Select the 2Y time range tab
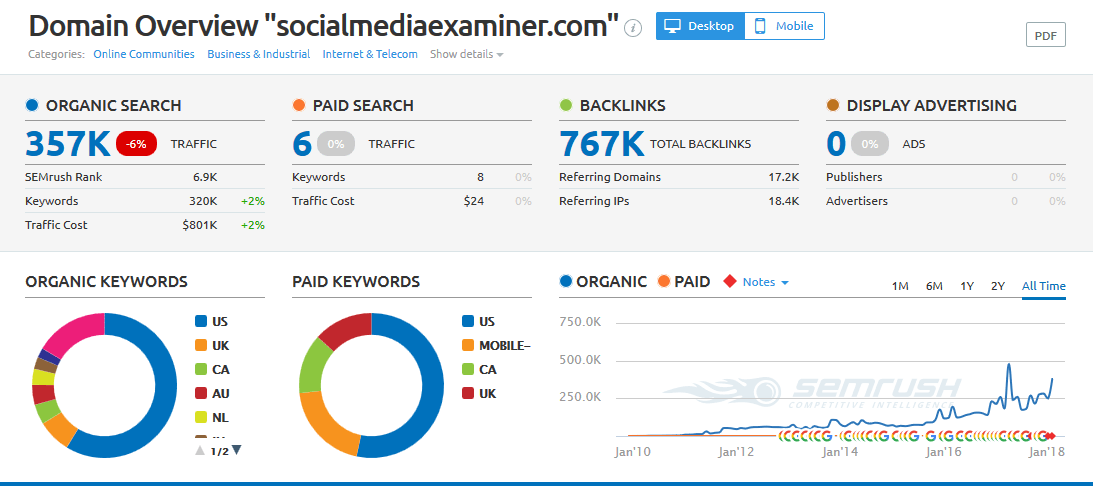 (x=997, y=286)
